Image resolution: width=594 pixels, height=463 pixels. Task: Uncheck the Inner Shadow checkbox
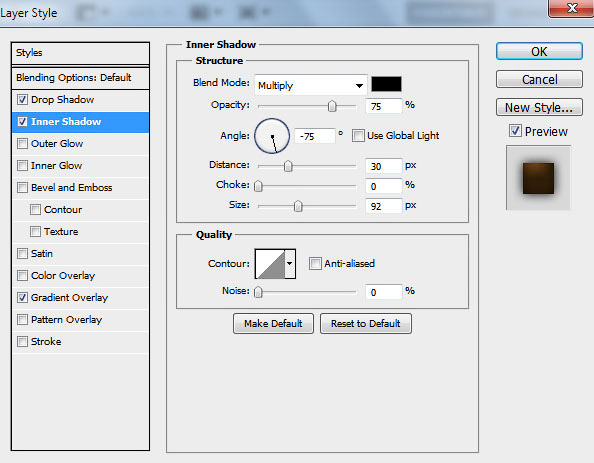click(22, 122)
